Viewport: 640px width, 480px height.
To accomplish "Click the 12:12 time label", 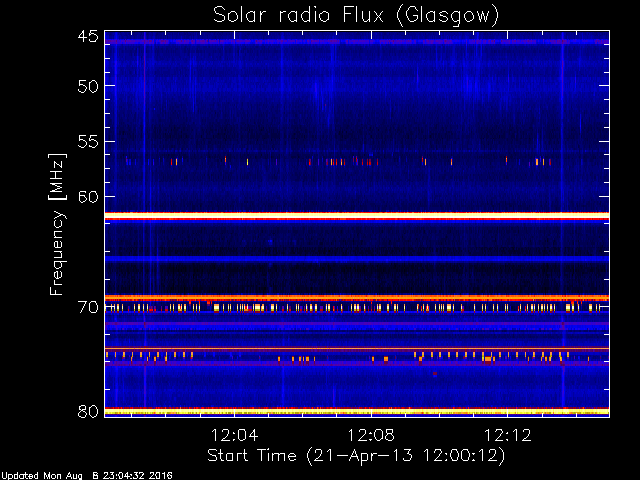I will click(508, 435).
